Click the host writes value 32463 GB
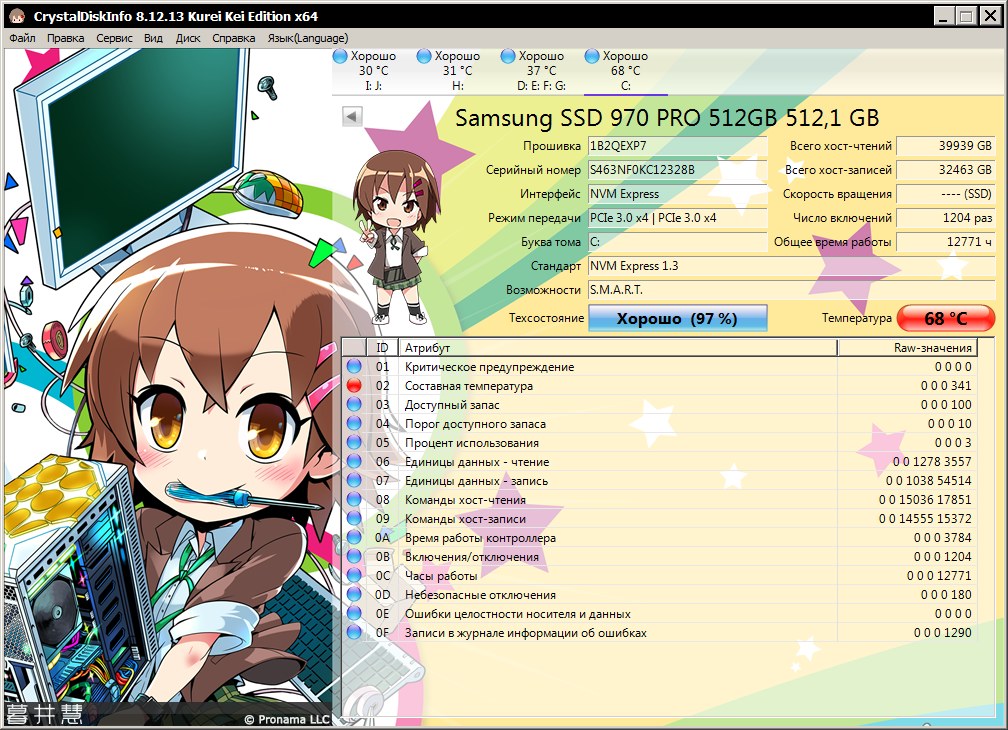 tap(946, 170)
